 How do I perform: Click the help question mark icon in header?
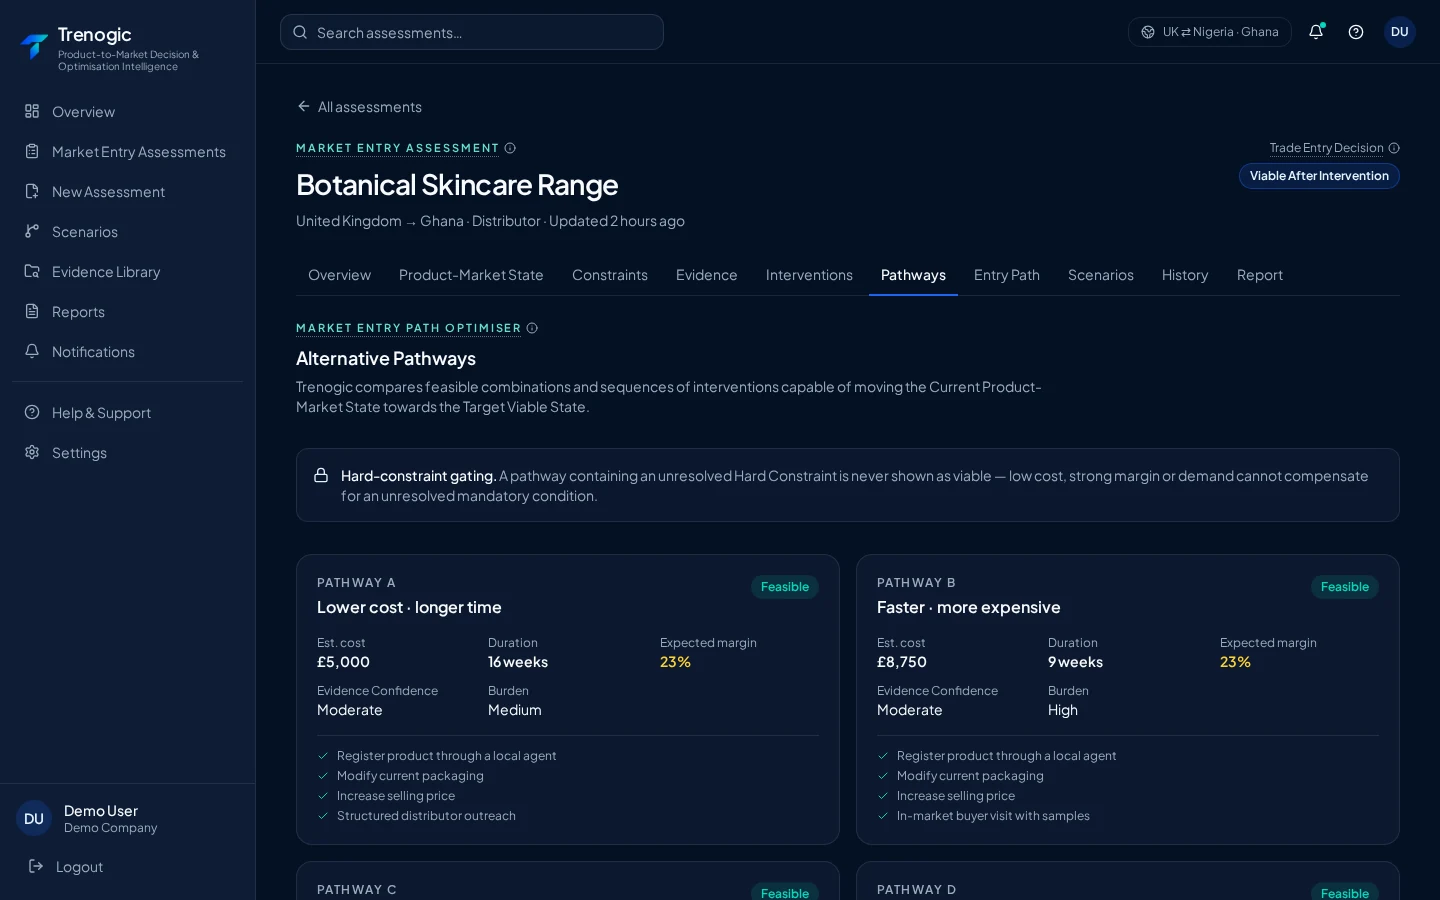click(x=1356, y=32)
